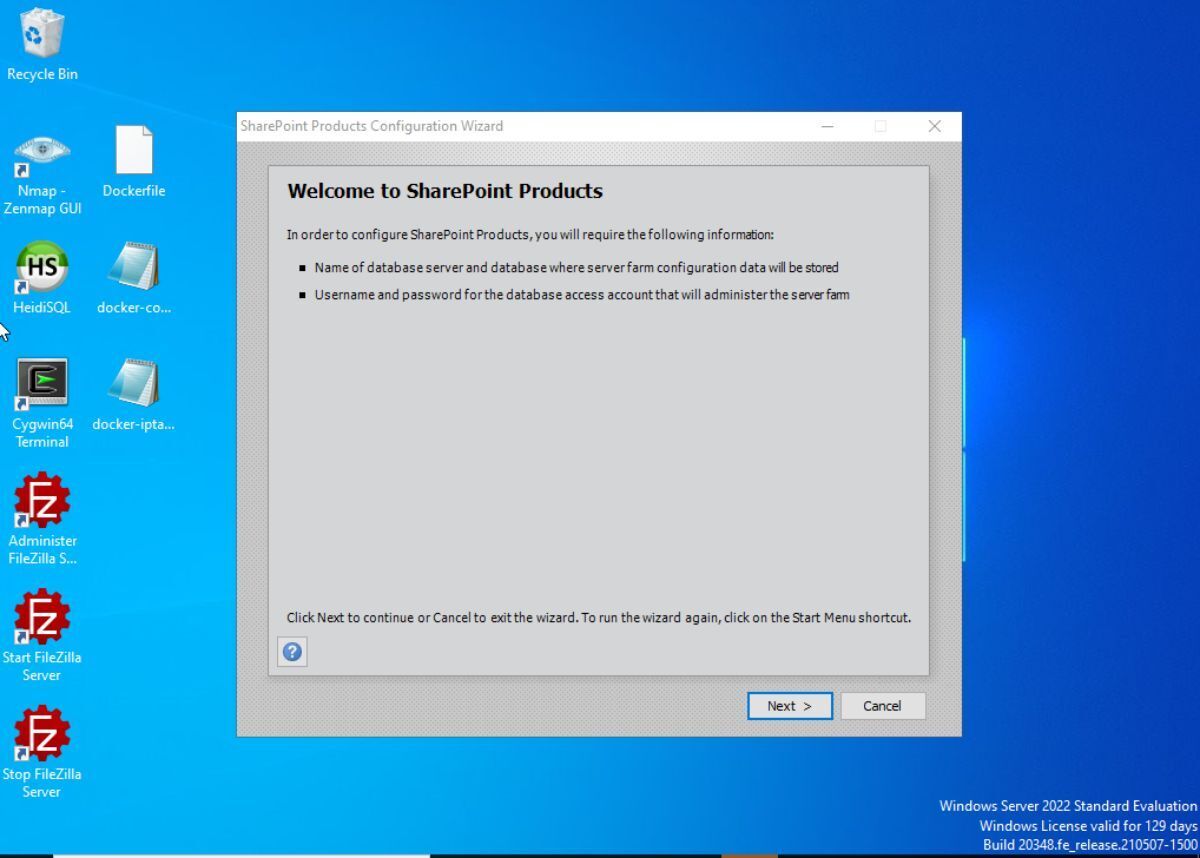This screenshot has width=1200, height=858.
Task: Select the Cygwin64 Terminal shortcut
Action: (x=42, y=403)
